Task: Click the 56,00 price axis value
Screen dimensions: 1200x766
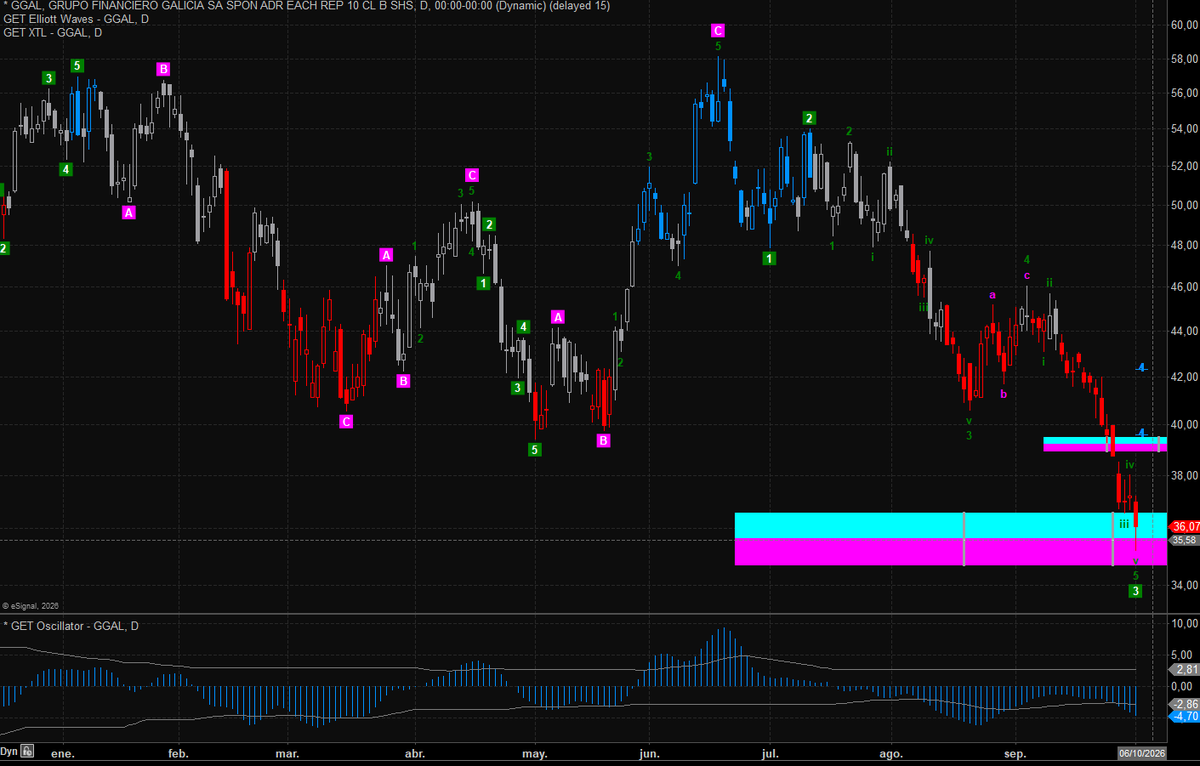Action: click(x=1184, y=93)
